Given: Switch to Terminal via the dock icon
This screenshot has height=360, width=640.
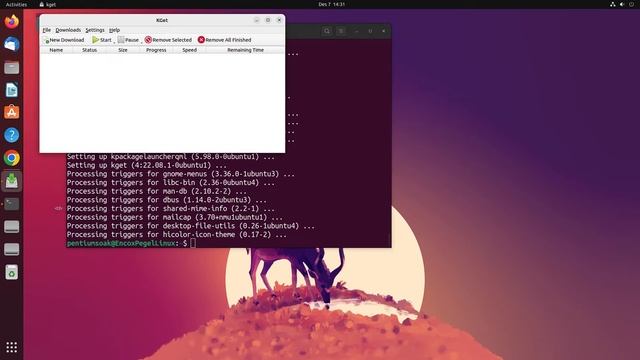Looking at the screenshot, I should [11, 204].
